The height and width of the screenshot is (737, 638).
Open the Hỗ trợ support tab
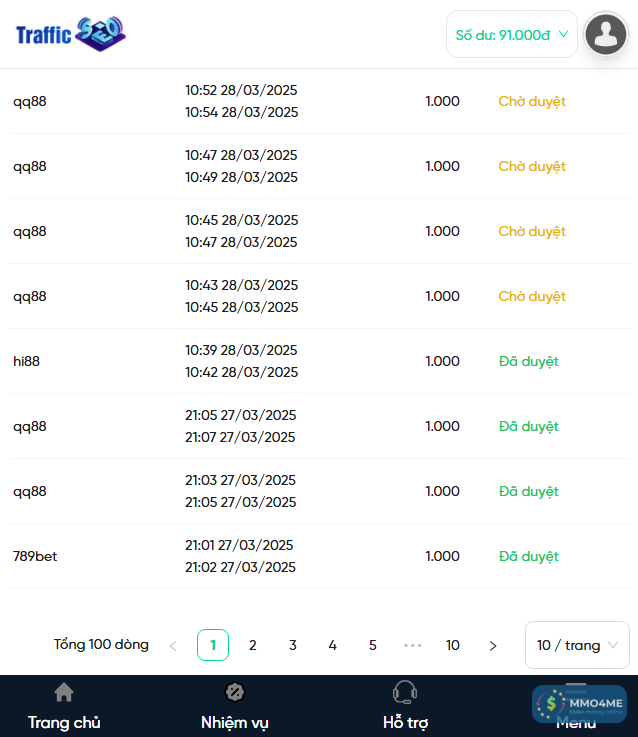tap(405, 722)
